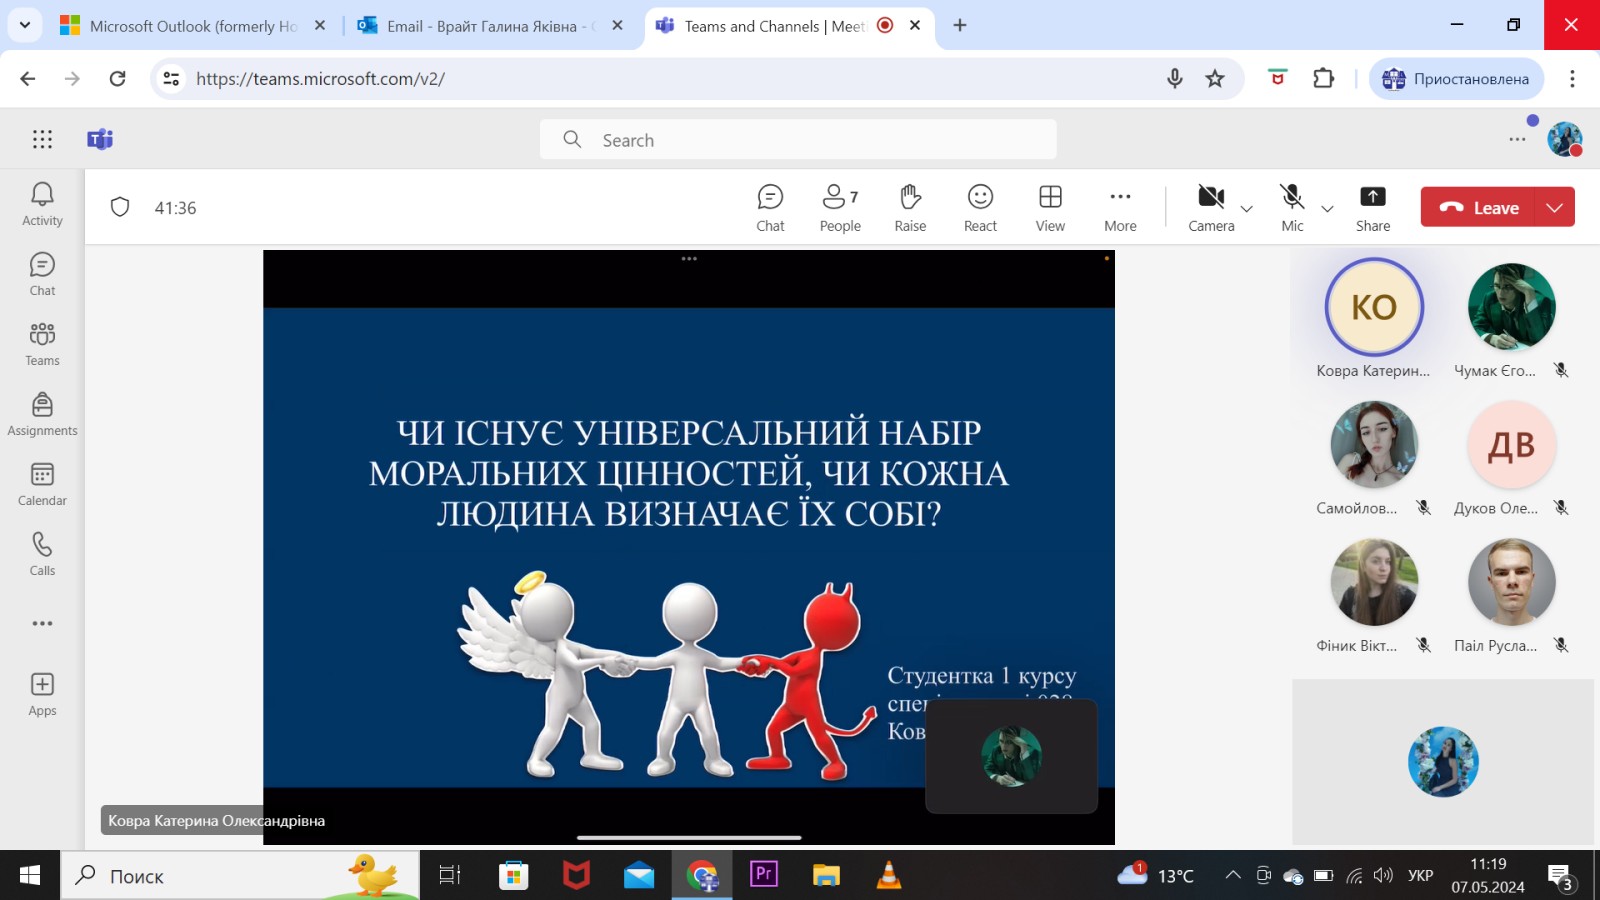Screen dimensions: 1600x900
Task: Select the Ковра Катерина participant avatar
Action: pos(1373,307)
